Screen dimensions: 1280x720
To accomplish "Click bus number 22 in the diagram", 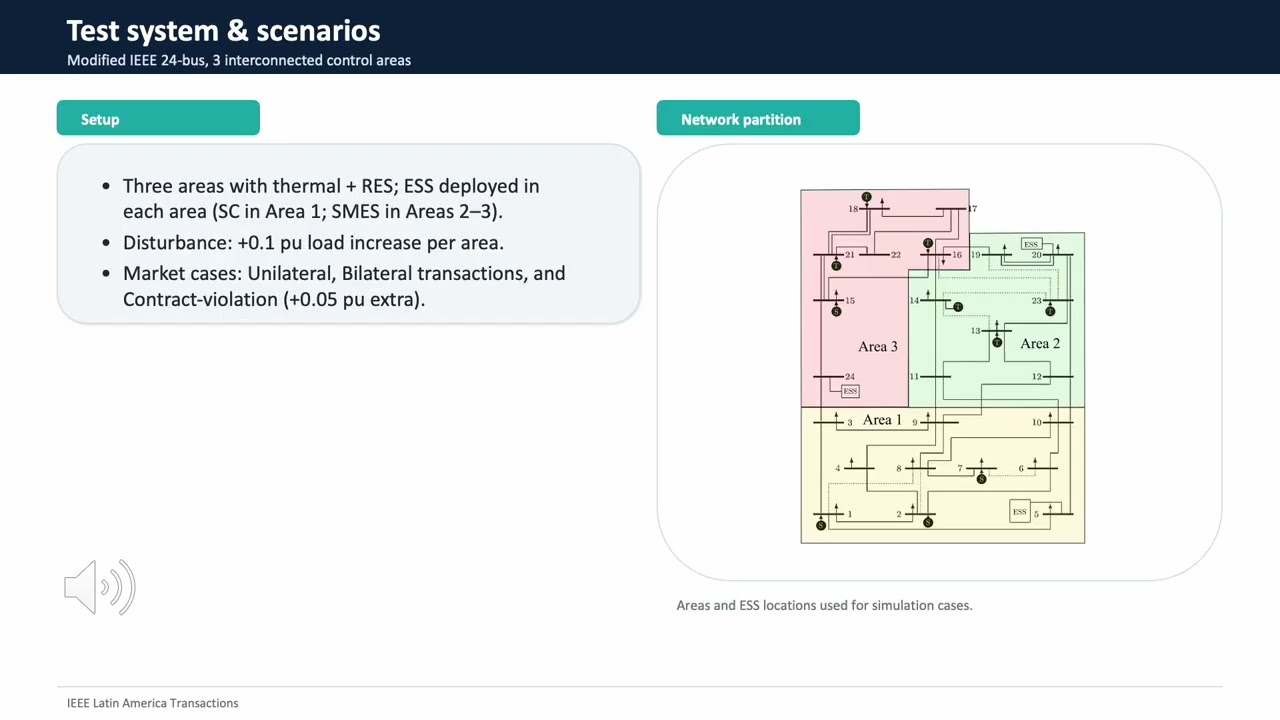I will click(896, 255).
